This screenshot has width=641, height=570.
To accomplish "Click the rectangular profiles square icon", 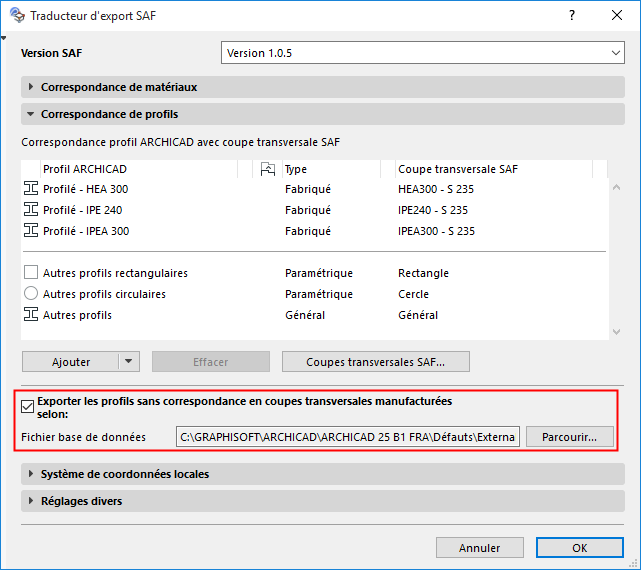I will tap(31, 272).
